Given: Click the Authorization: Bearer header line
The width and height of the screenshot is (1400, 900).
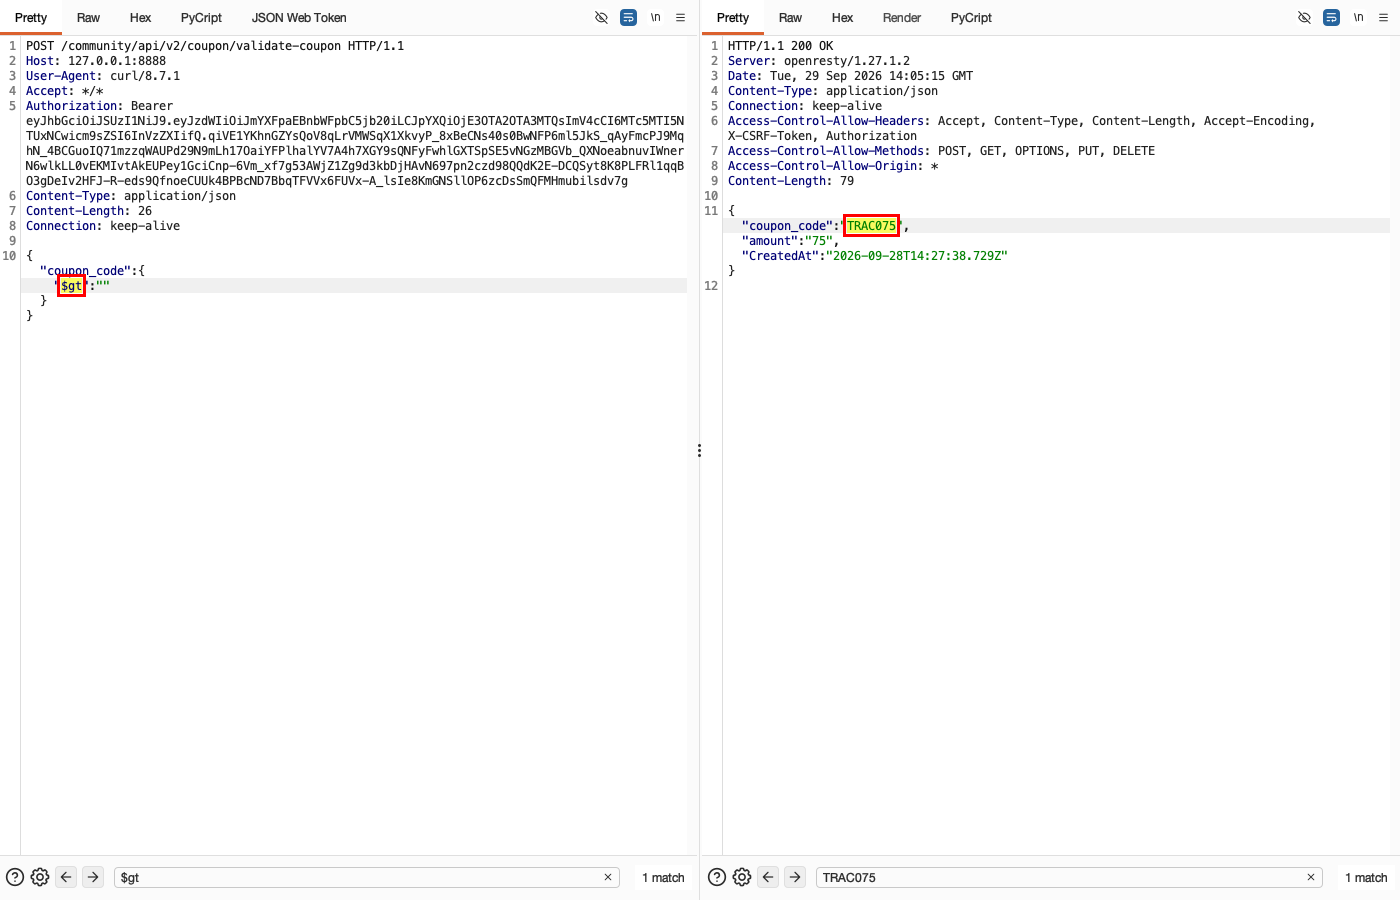Looking at the screenshot, I should point(99,106).
